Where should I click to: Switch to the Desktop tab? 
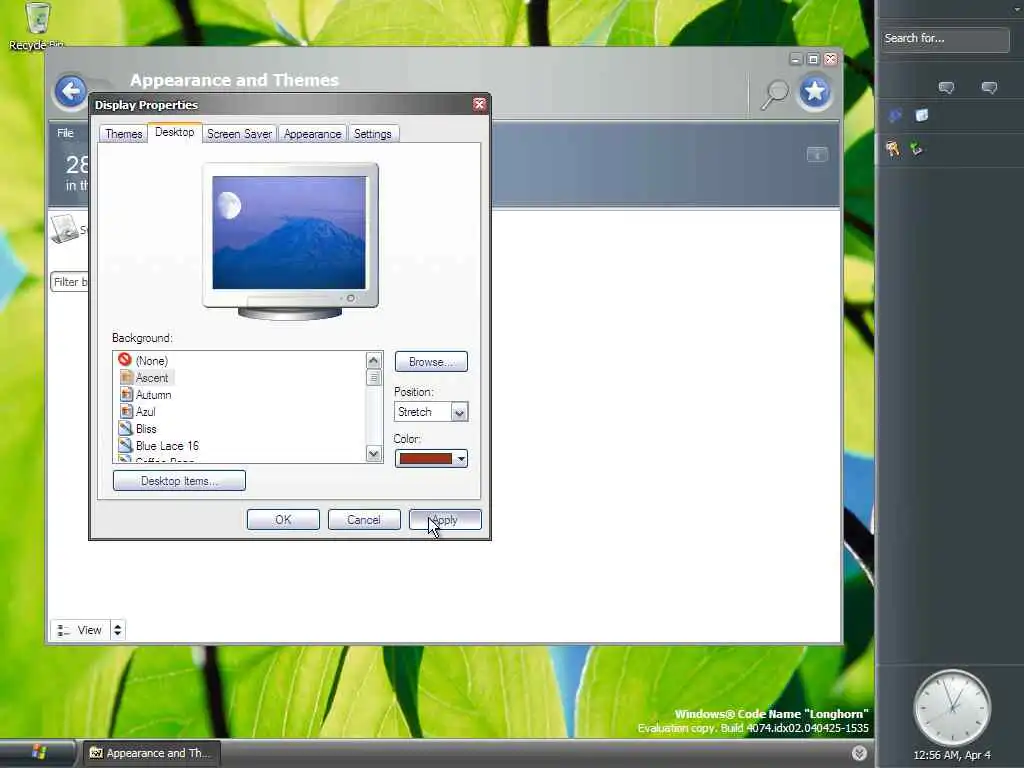(174, 132)
